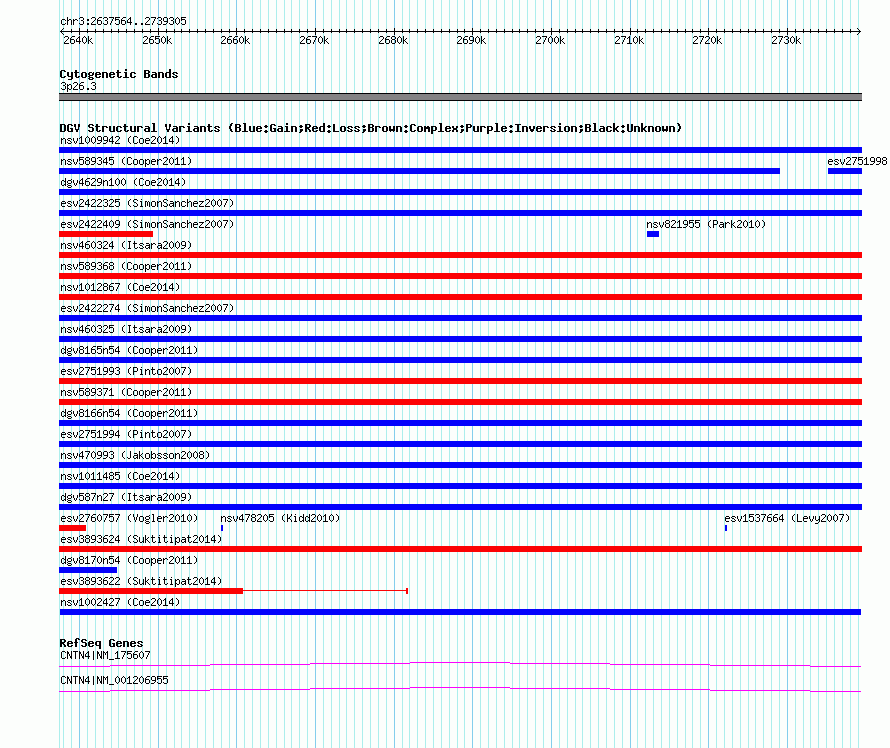Select the nsv821955 (Park2010) label
Screen dimensions: 890x748
coord(706,224)
